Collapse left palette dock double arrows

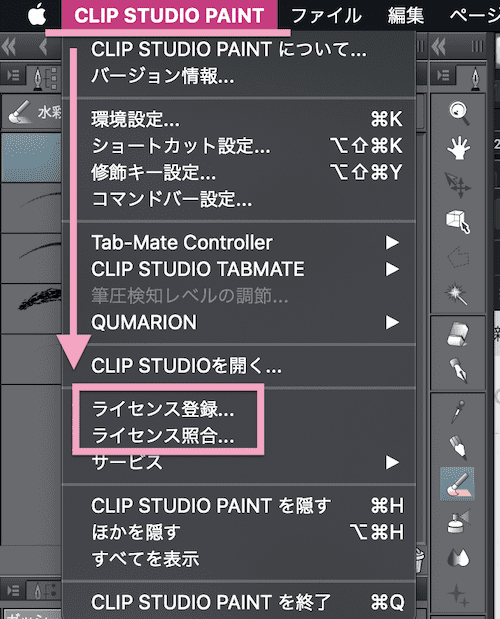tap(8, 47)
